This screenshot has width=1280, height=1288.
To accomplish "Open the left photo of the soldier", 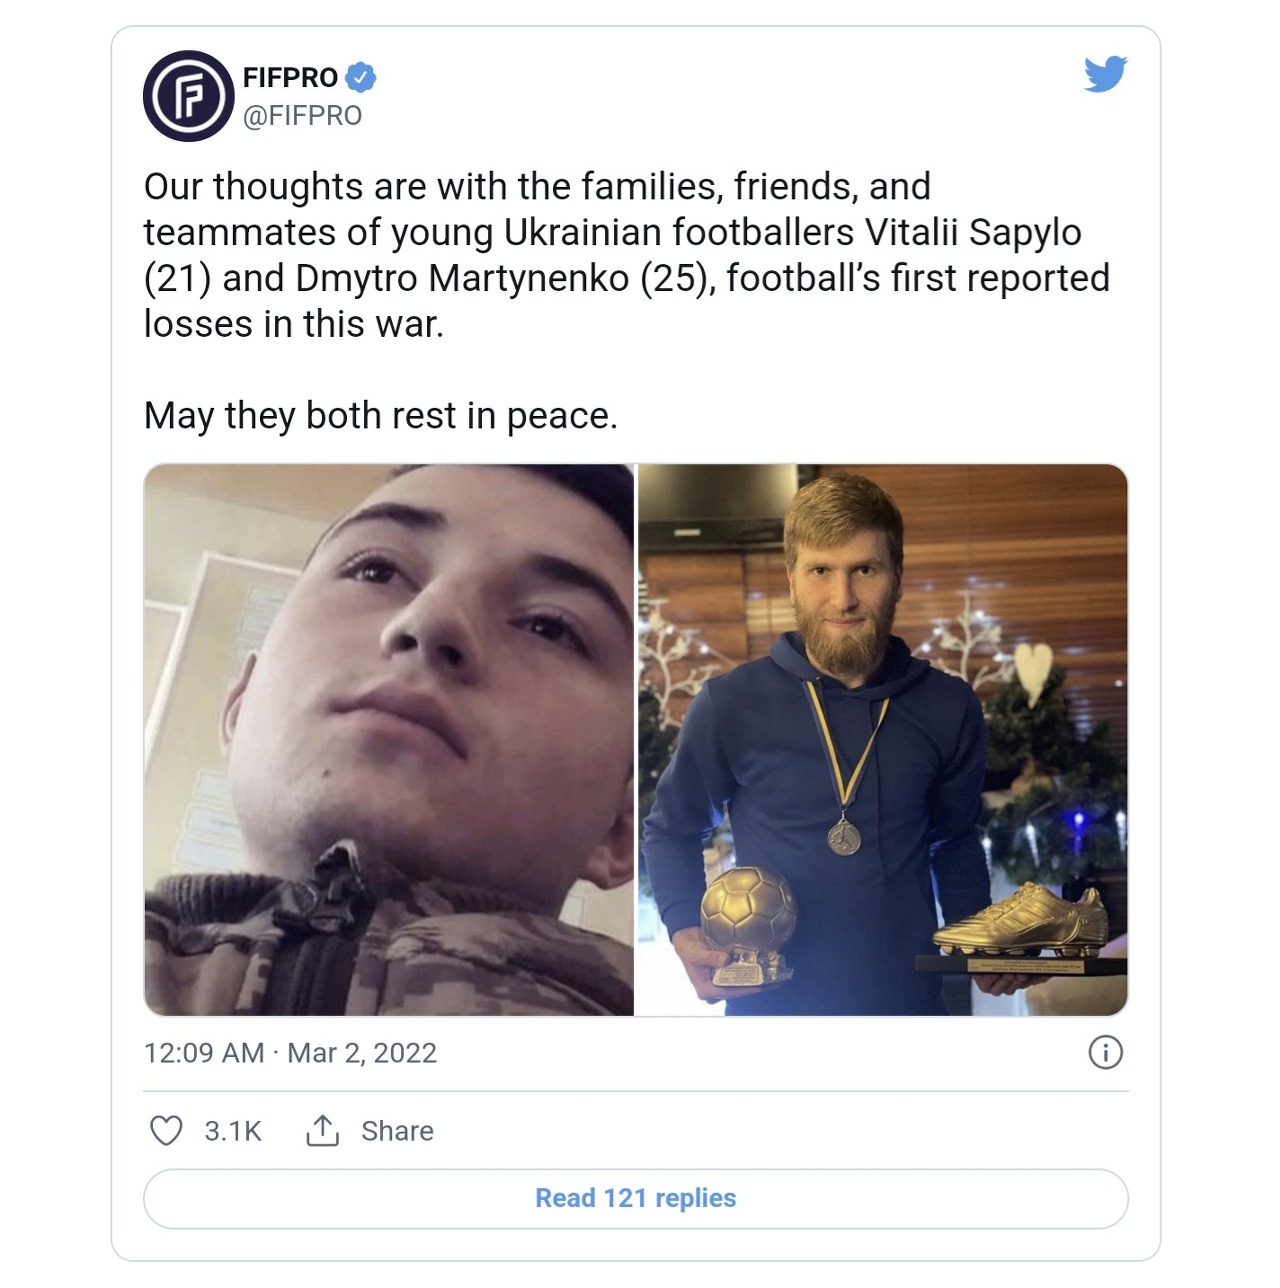I will click(389, 740).
